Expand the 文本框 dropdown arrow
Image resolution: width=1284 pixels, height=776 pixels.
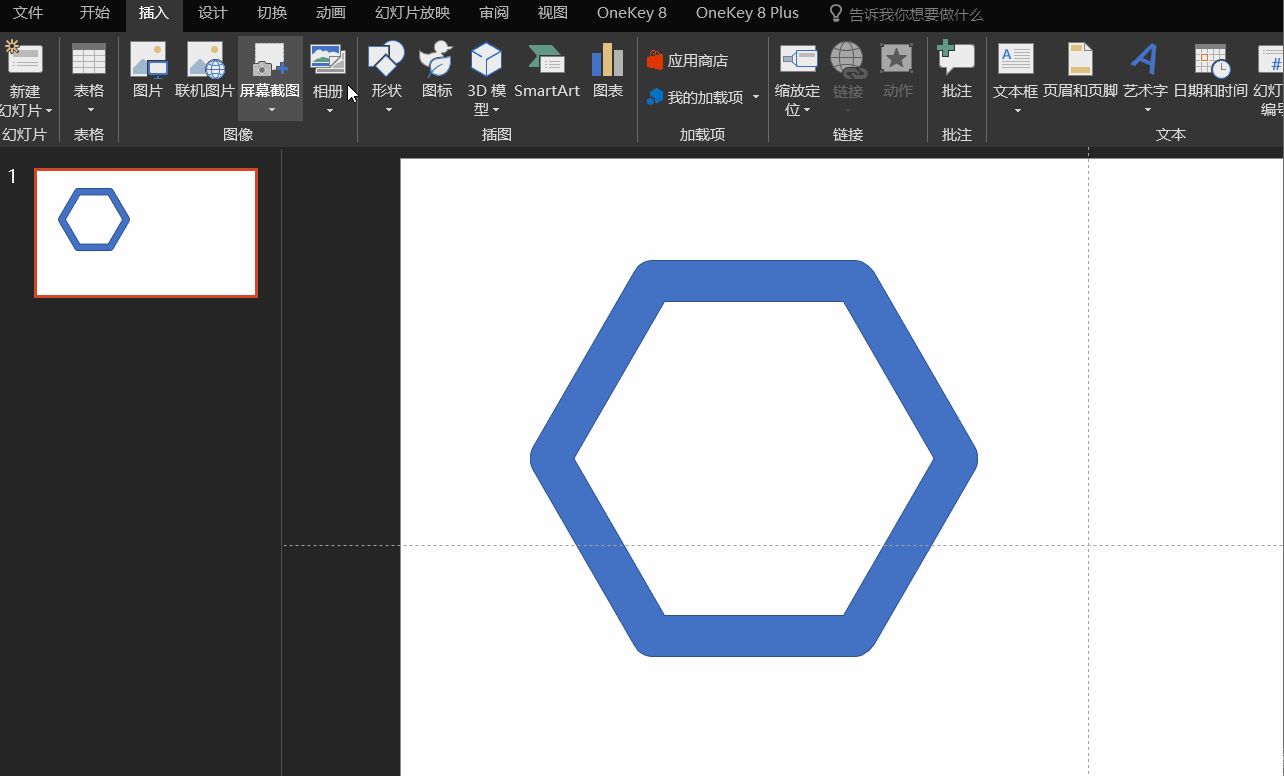(x=1018, y=110)
